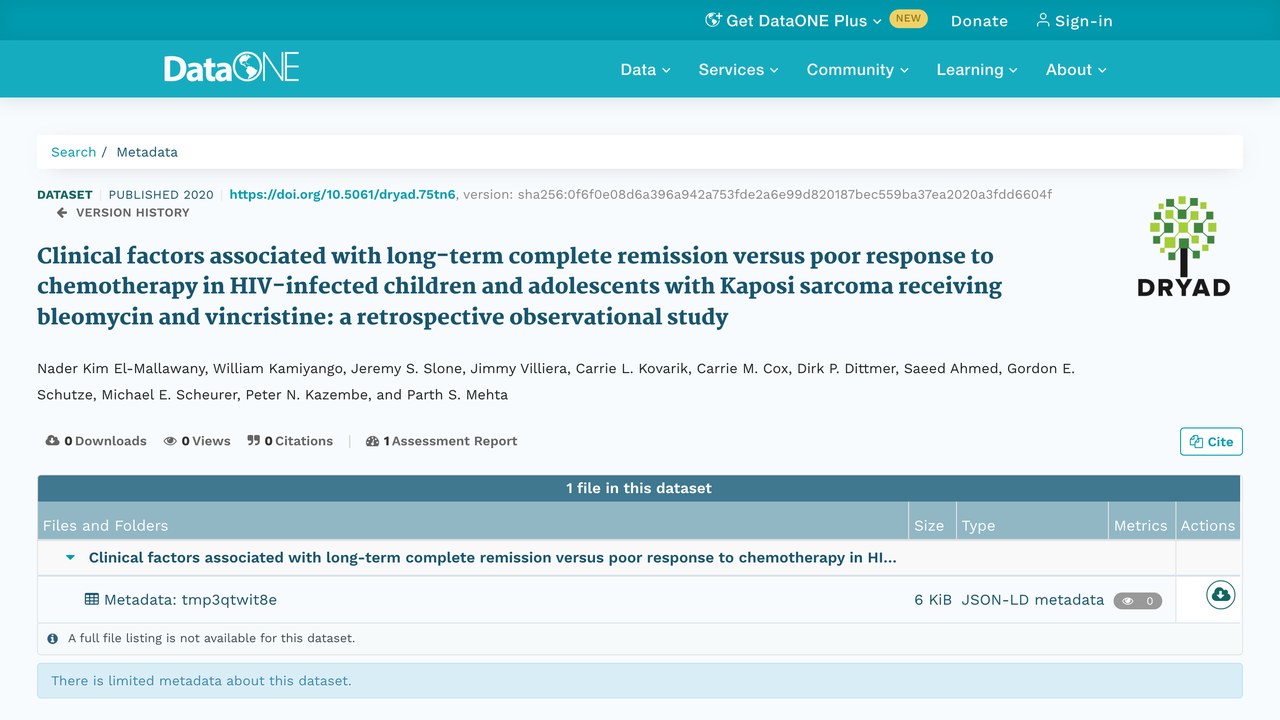Screen dimensions: 1280x720
Task: Click the Version History back arrow
Action: click(x=62, y=213)
